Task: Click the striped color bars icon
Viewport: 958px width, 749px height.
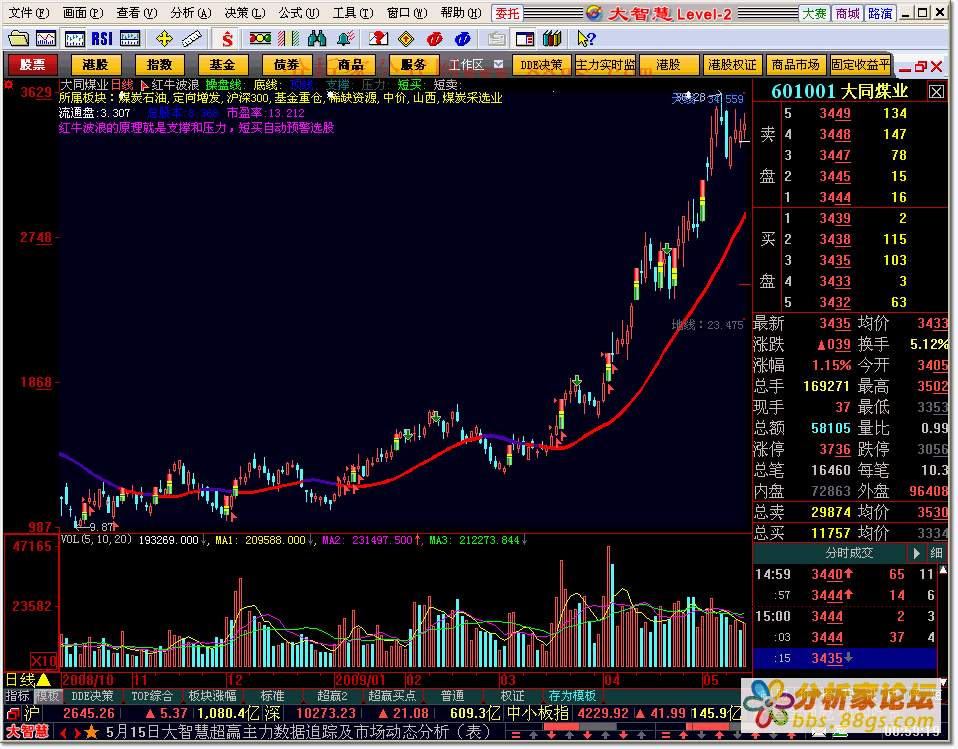Action: [288, 39]
